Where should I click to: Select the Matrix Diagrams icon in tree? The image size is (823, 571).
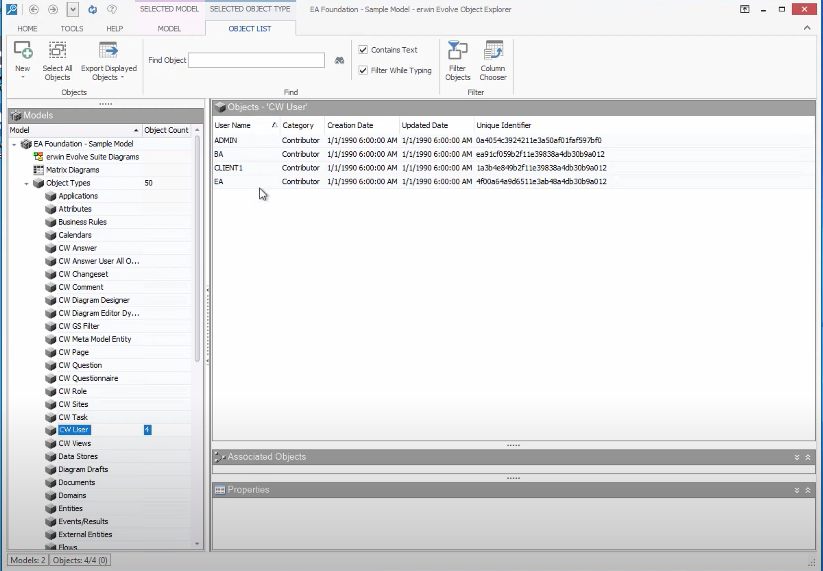pyautogui.click(x=38, y=170)
